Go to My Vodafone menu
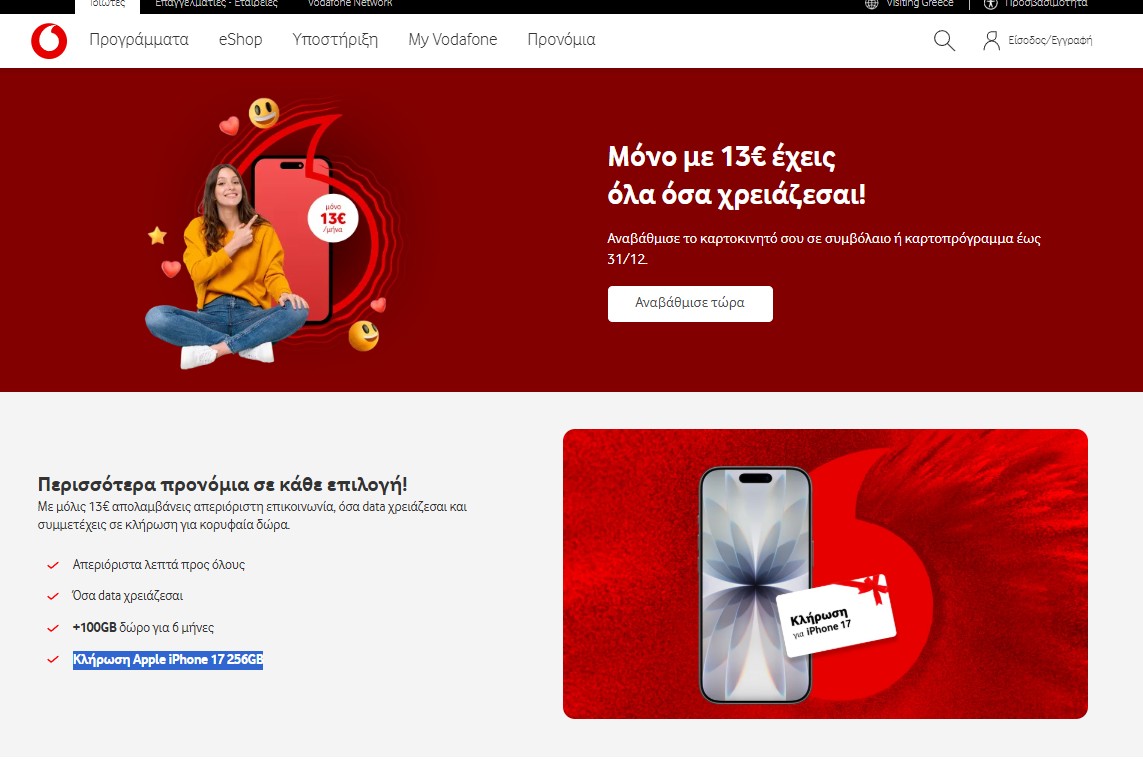Screen dimensions: 1143x783 [x=452, y=40]
